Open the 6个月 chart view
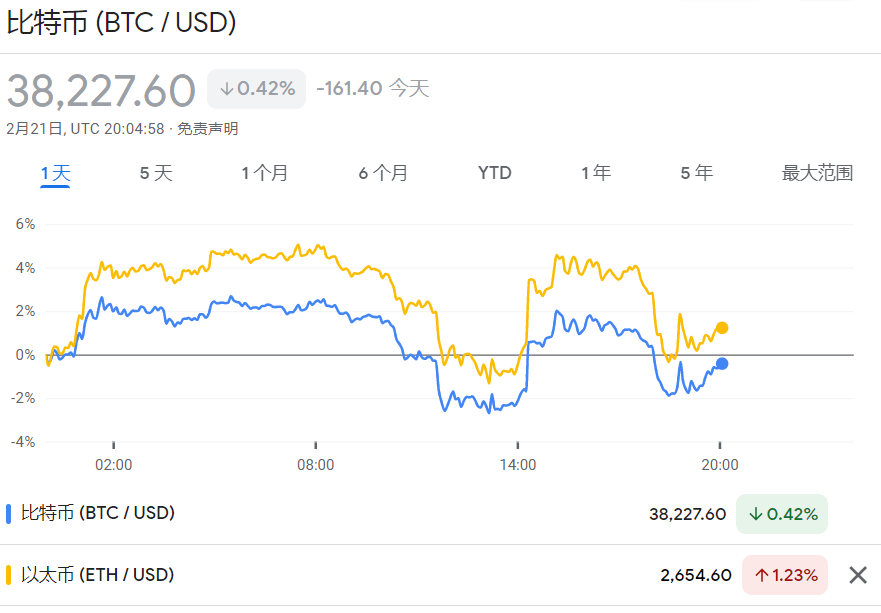The image size is (881, 613). tap(383, 173)
